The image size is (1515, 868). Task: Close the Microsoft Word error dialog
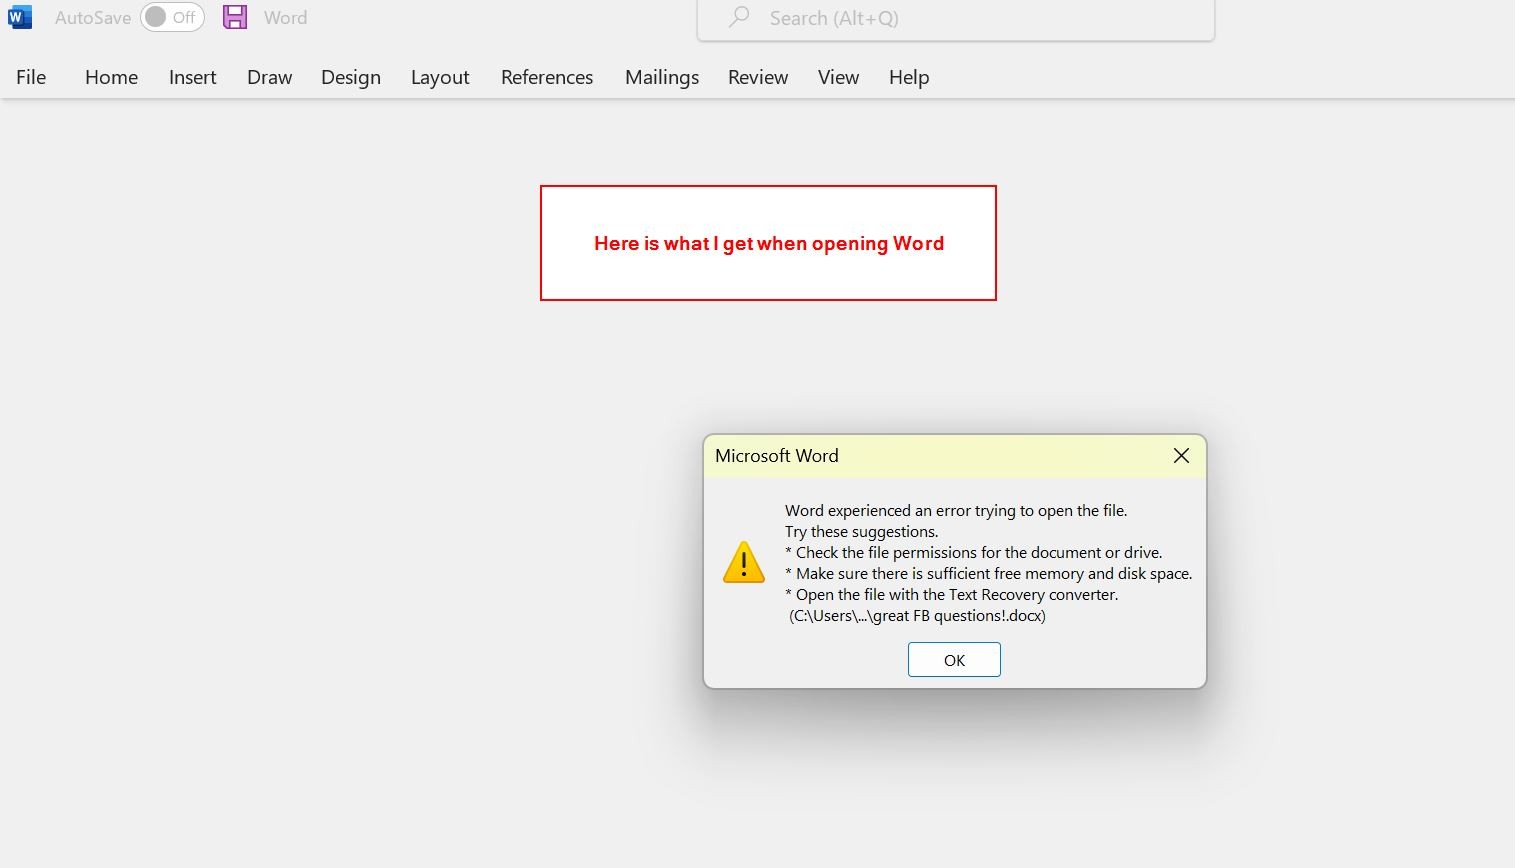(1181, 456)
